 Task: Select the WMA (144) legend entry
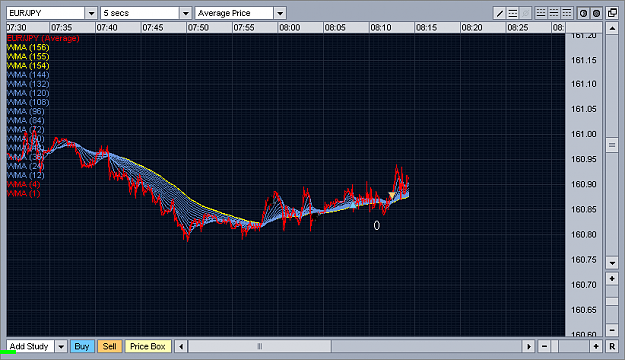[x=28, y=75]
